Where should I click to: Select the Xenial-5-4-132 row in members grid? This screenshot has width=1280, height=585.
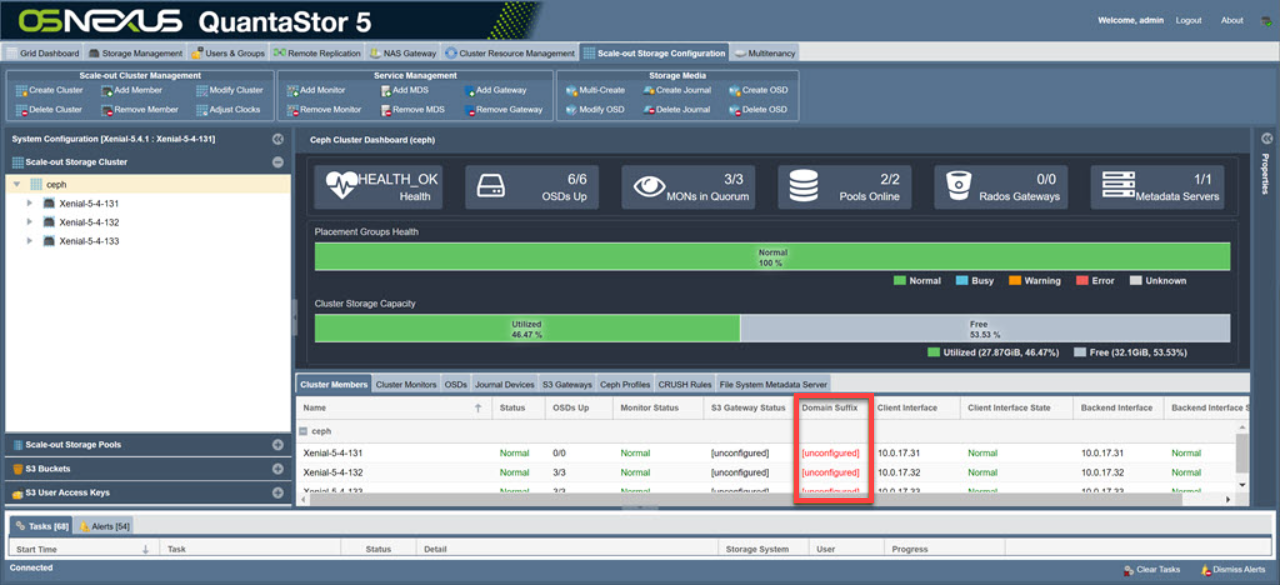pyautogui.click(x=766, y=472)
